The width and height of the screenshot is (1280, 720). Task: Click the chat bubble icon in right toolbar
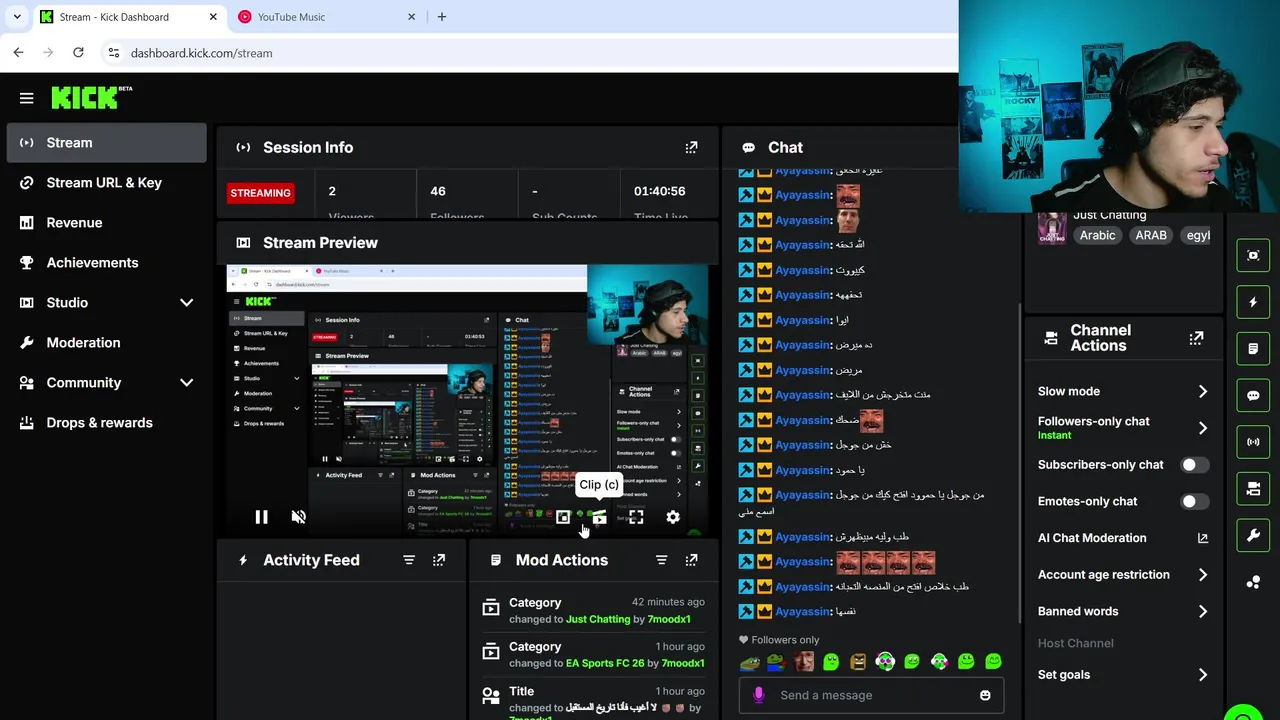1253,395
